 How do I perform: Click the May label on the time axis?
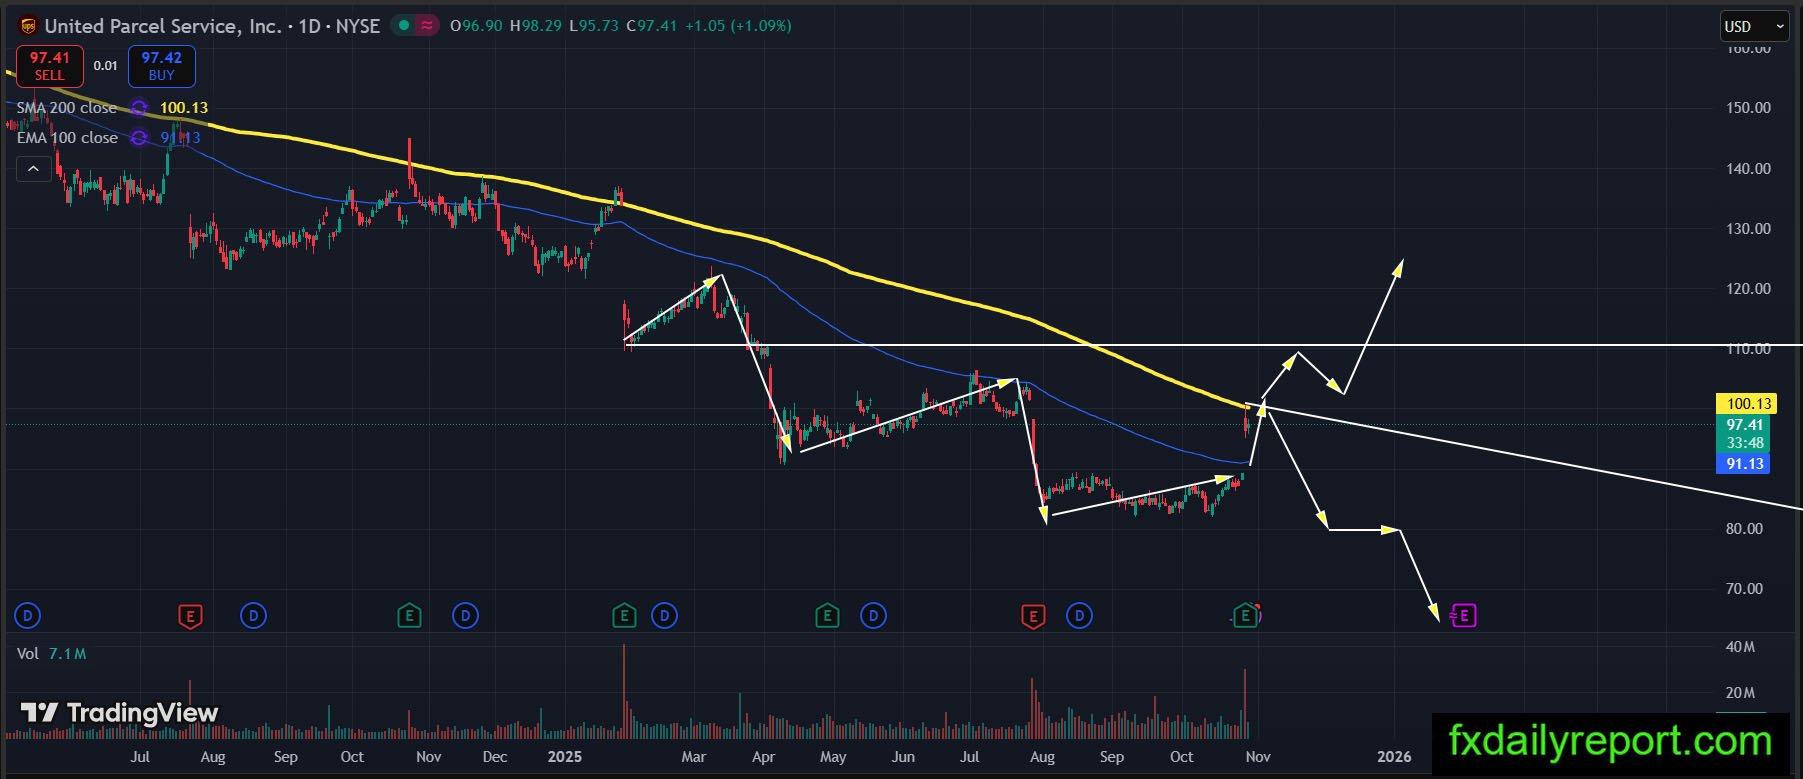[x=833, y=757]
